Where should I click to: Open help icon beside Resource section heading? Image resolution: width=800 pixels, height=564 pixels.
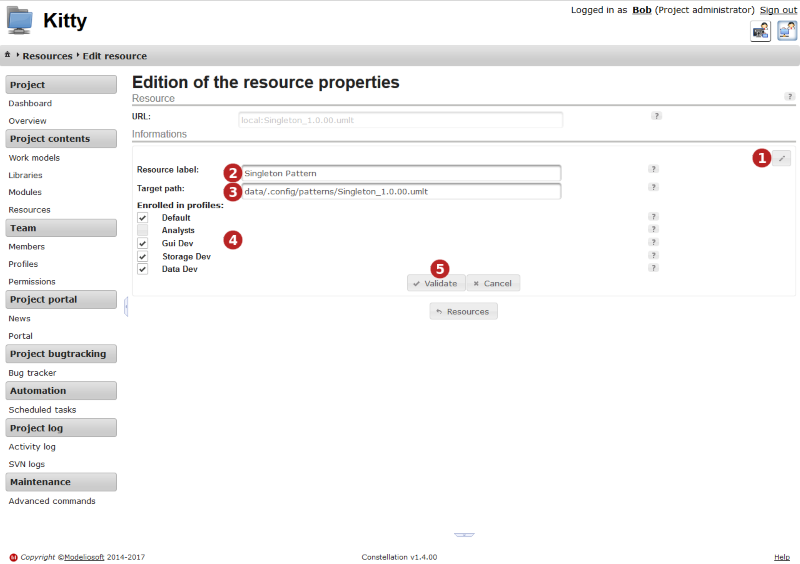(x=789, y=96)
